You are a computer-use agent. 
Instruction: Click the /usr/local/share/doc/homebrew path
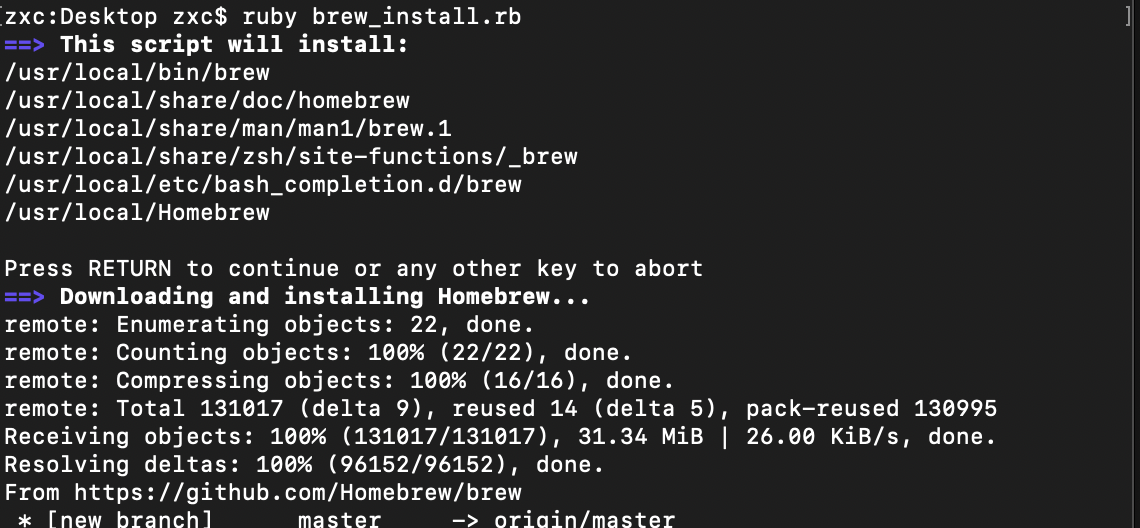[x=207, y=100]
